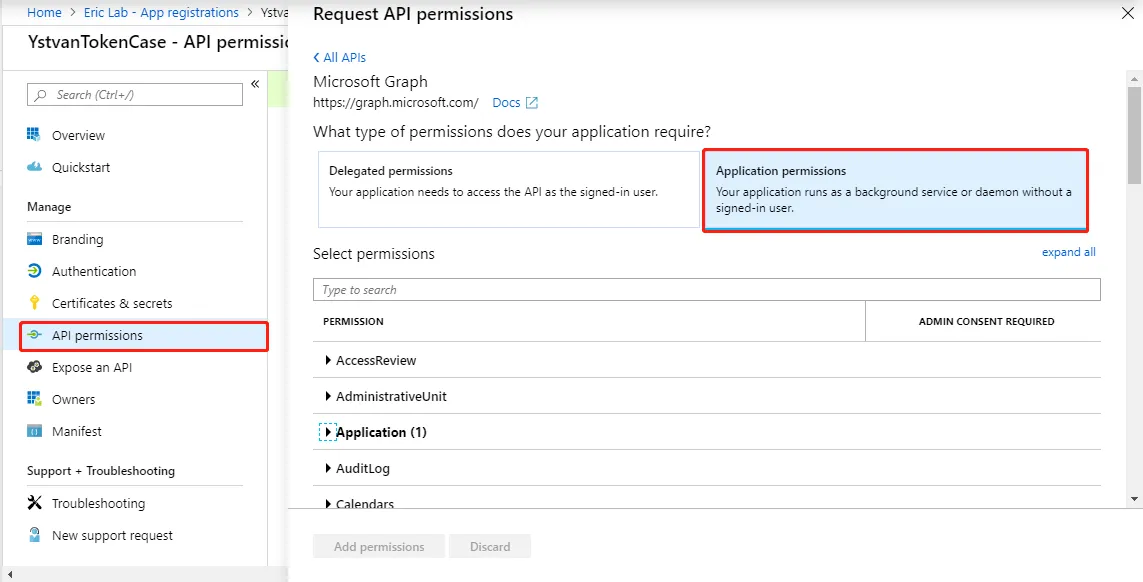Click the Certificates & secrets key icon

point(34,303)
